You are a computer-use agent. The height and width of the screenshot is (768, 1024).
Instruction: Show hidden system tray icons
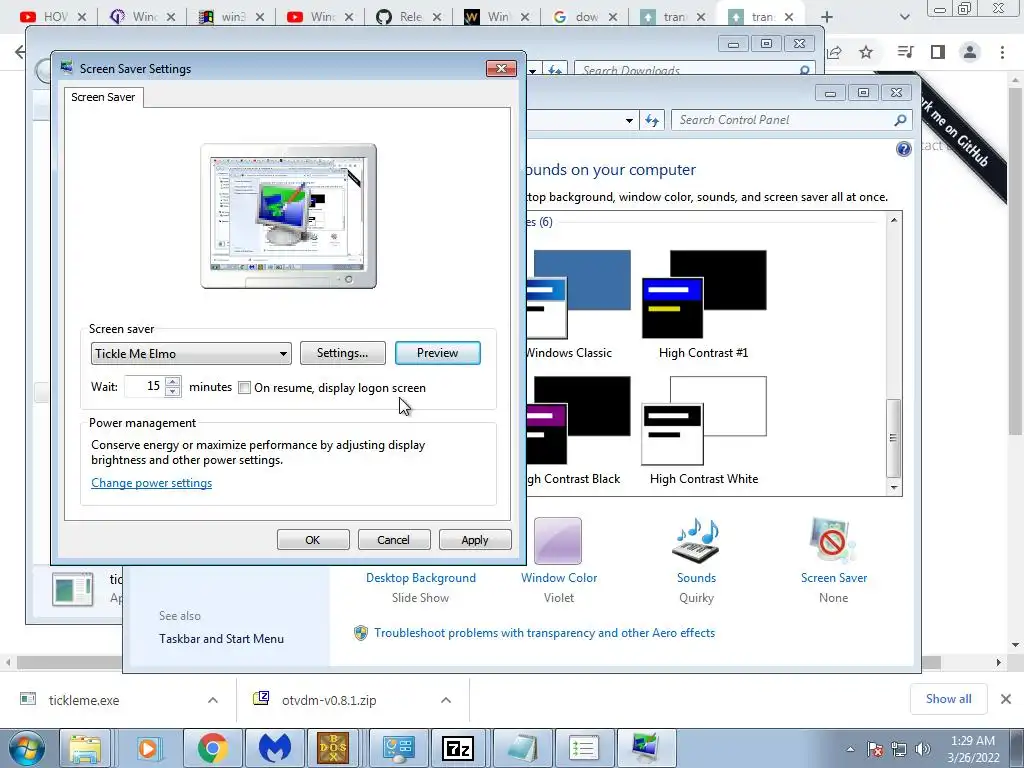[x=850, y=749]
